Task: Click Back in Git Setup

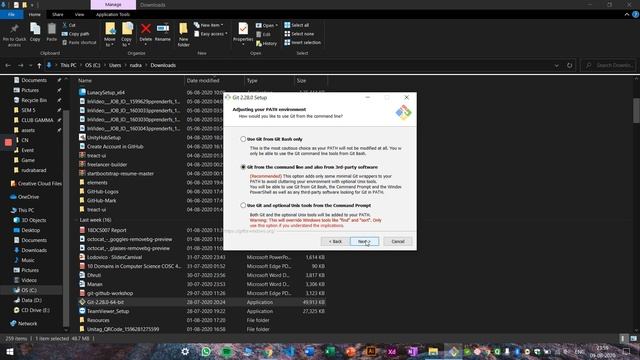Action: [x=335, y=241]
